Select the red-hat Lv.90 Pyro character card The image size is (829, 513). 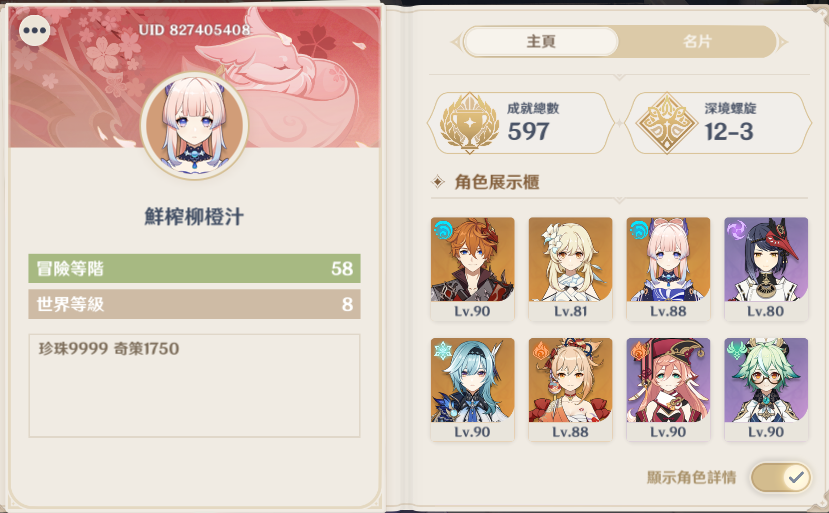tap(668, 390)
